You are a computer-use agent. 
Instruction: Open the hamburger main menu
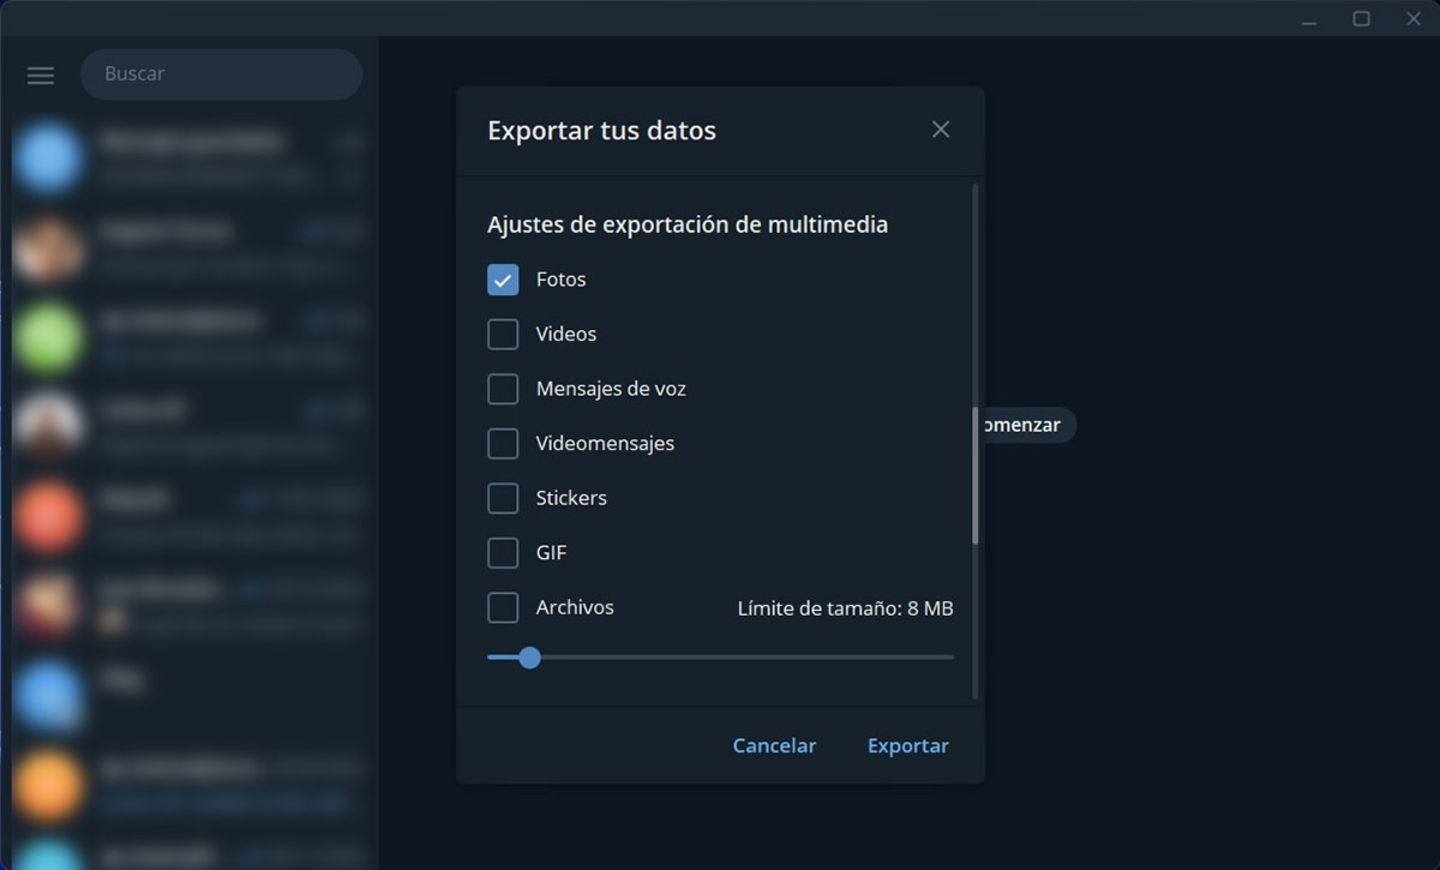(x=40, y=75)
